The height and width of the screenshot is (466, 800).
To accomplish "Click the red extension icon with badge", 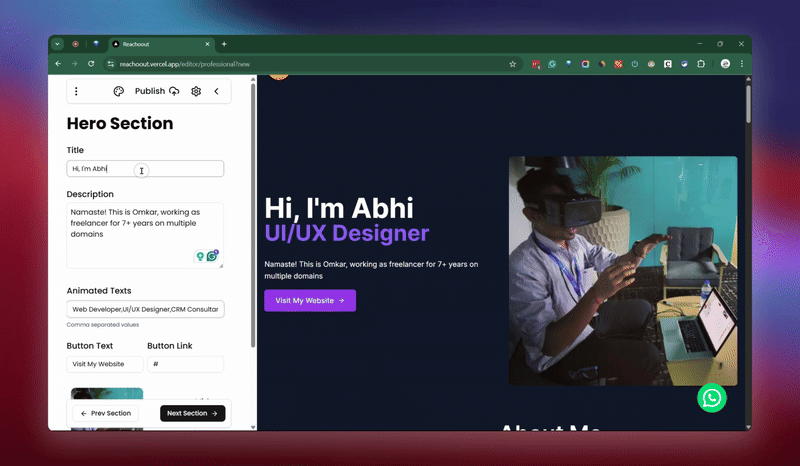I will click(x=536, y=64).
